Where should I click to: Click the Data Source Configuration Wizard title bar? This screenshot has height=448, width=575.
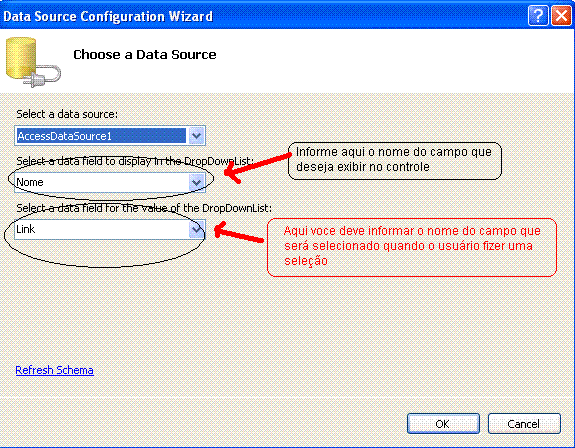264,16
